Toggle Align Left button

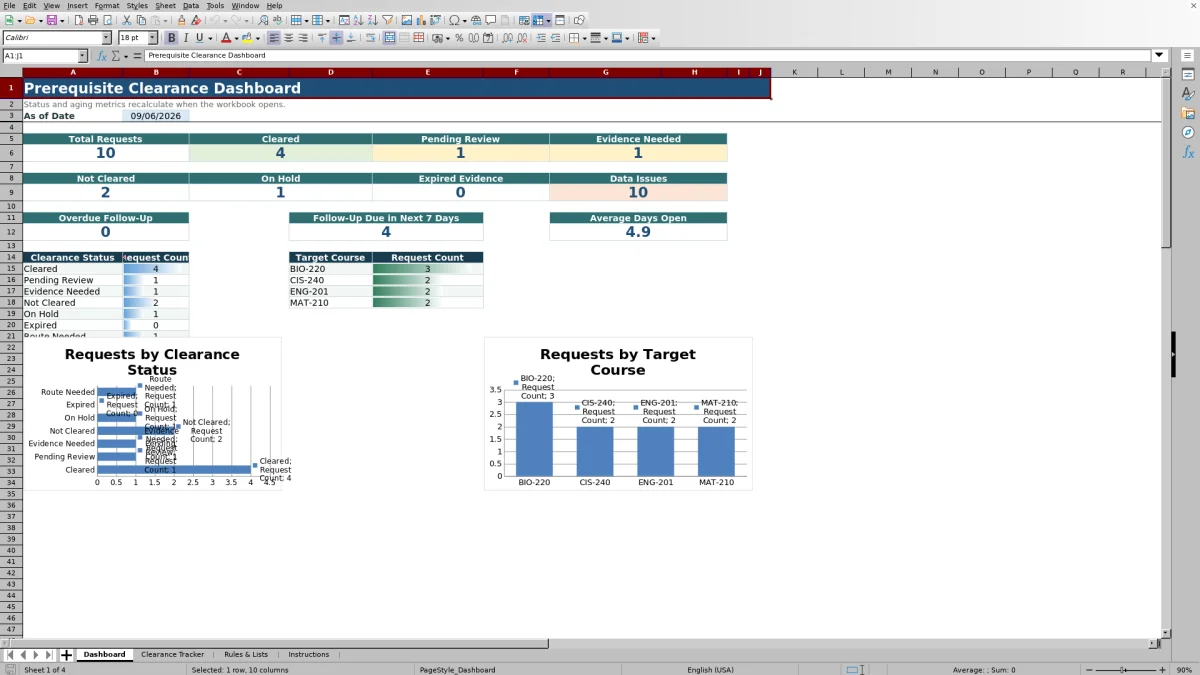(x=273, y=38)
